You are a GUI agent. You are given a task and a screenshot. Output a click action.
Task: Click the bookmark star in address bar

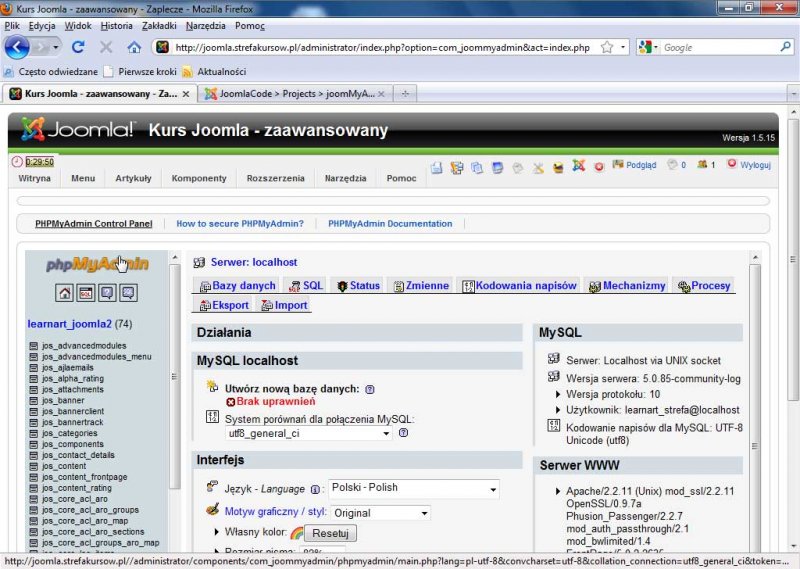coord(606,47)
